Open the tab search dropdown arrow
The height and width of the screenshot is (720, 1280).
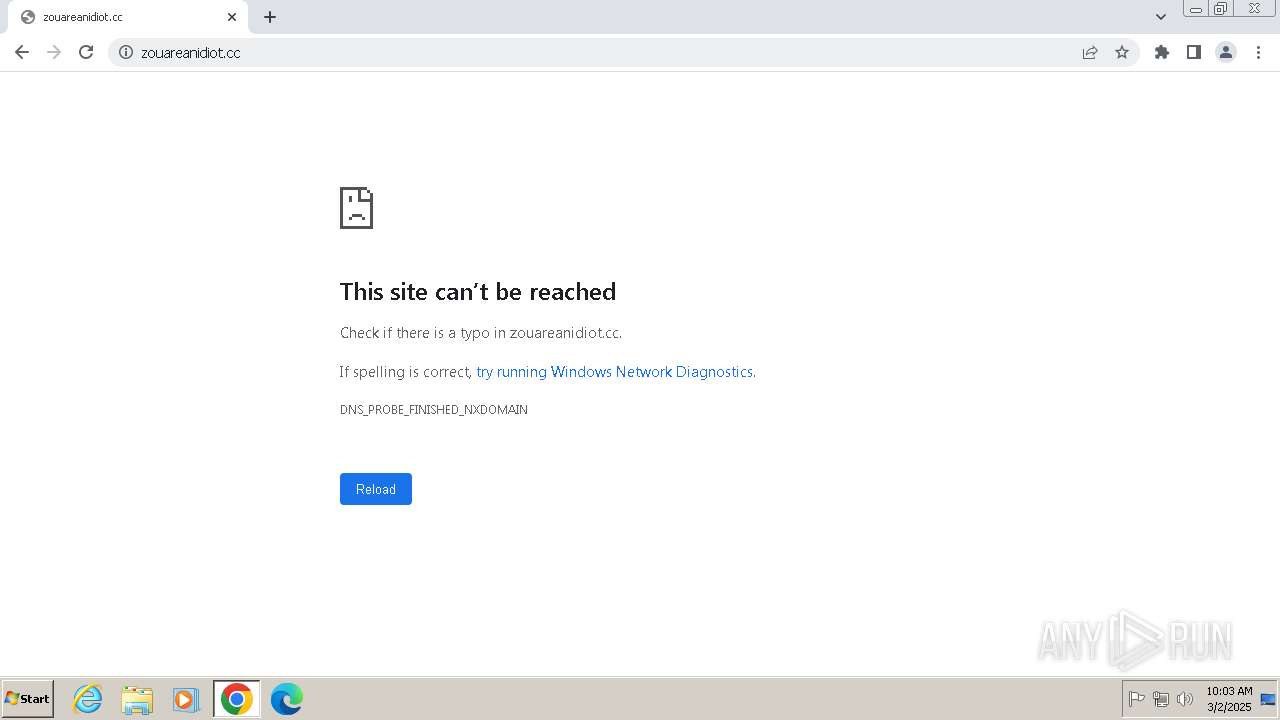1161,17
